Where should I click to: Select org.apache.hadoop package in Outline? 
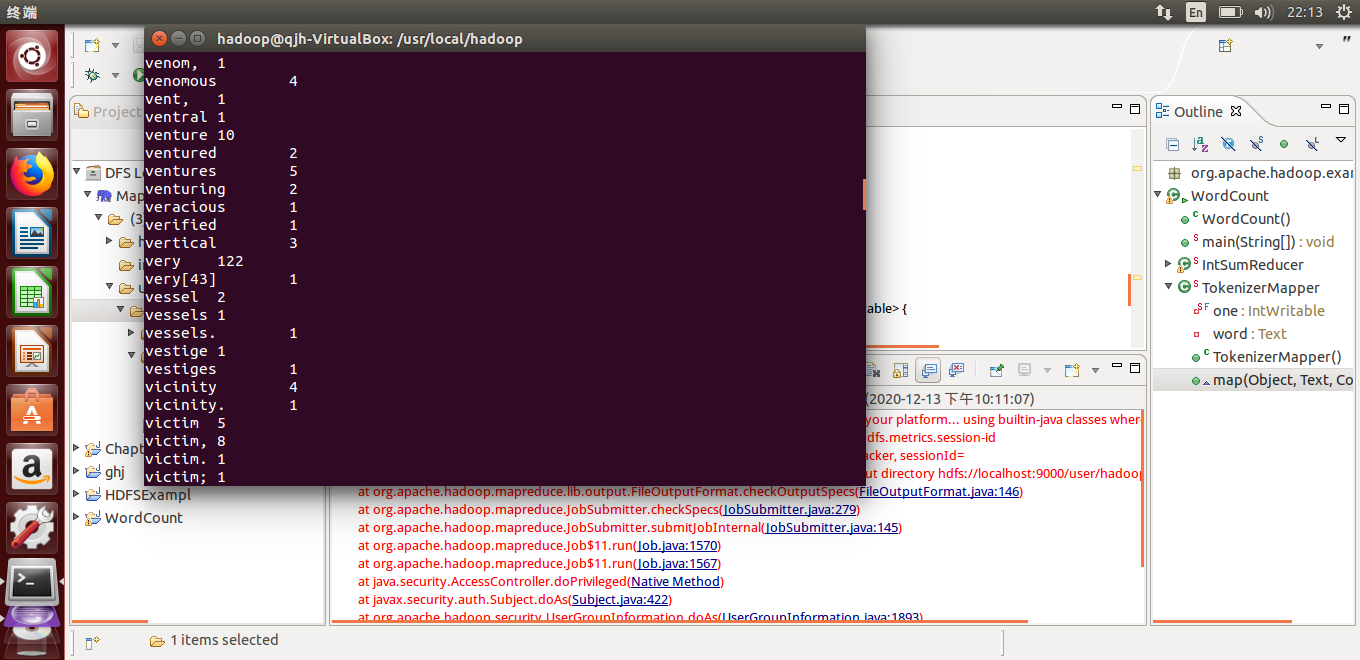[x=1260, y=173]
